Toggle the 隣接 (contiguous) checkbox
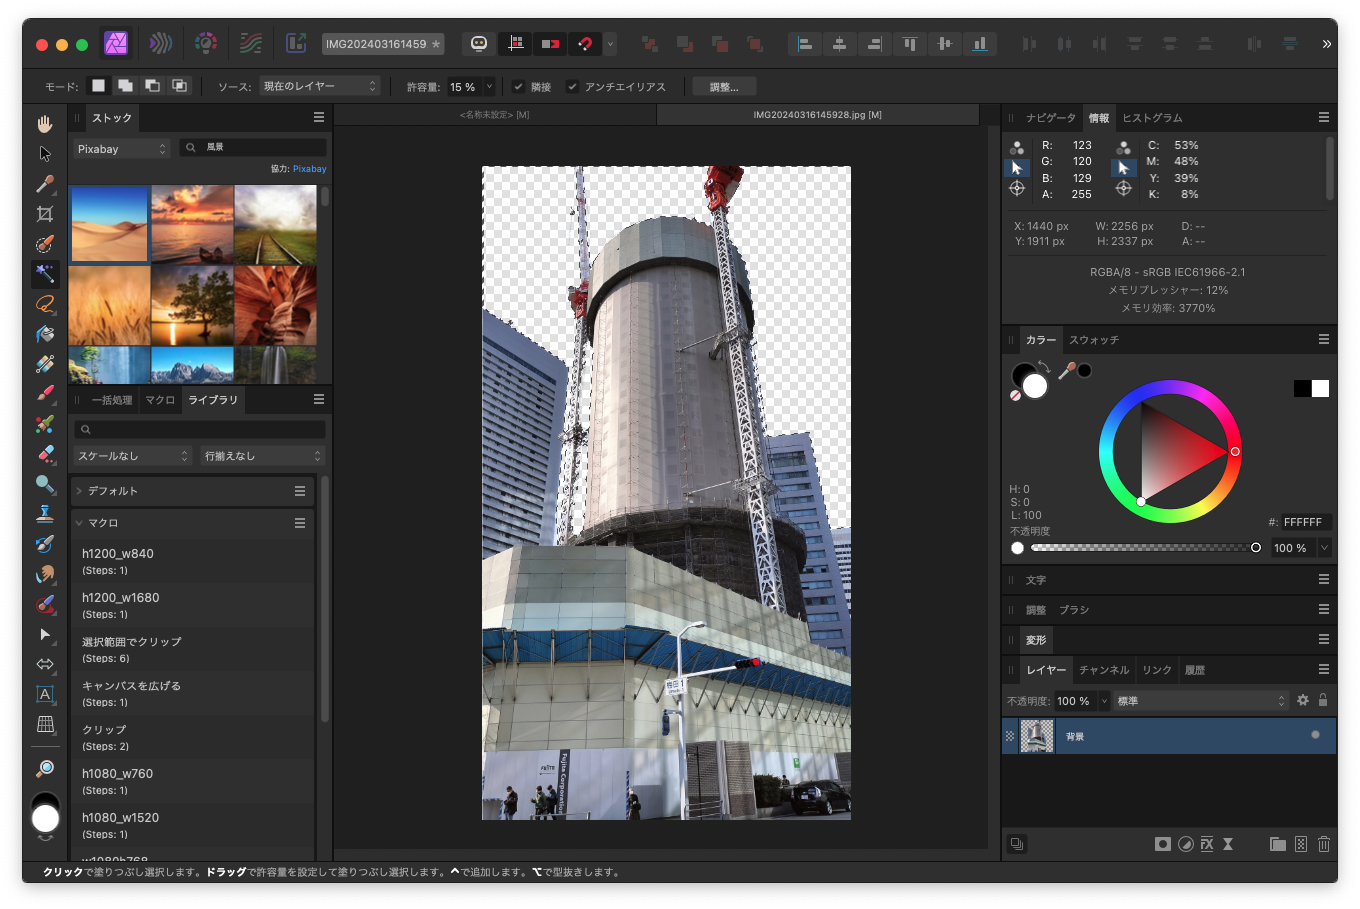 point(518,87)
